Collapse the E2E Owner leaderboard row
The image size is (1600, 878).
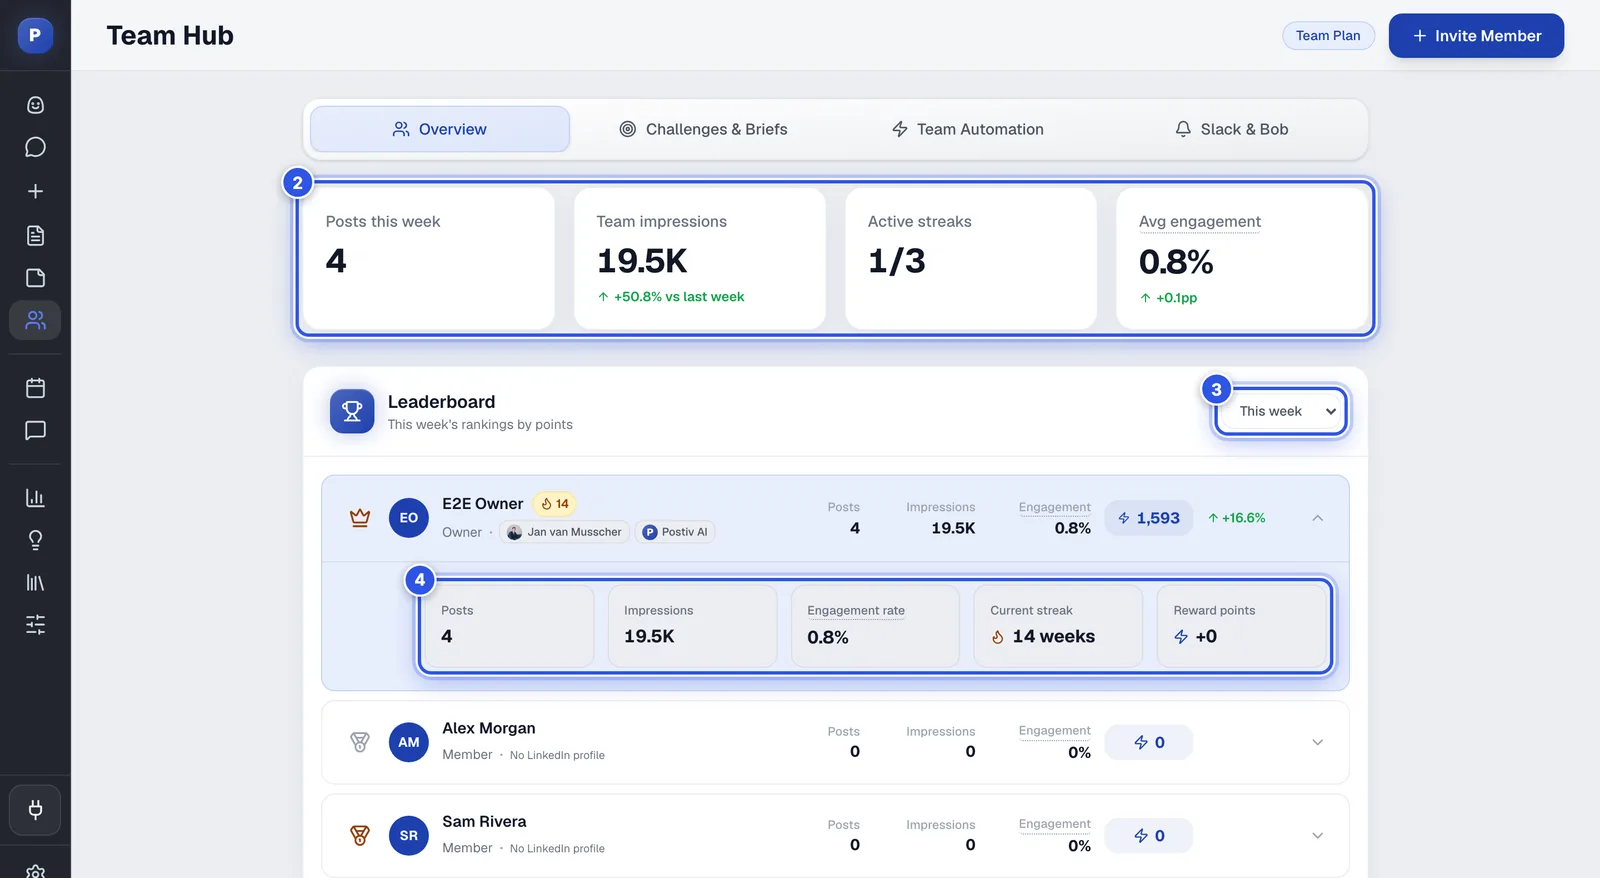(1317, 518)
